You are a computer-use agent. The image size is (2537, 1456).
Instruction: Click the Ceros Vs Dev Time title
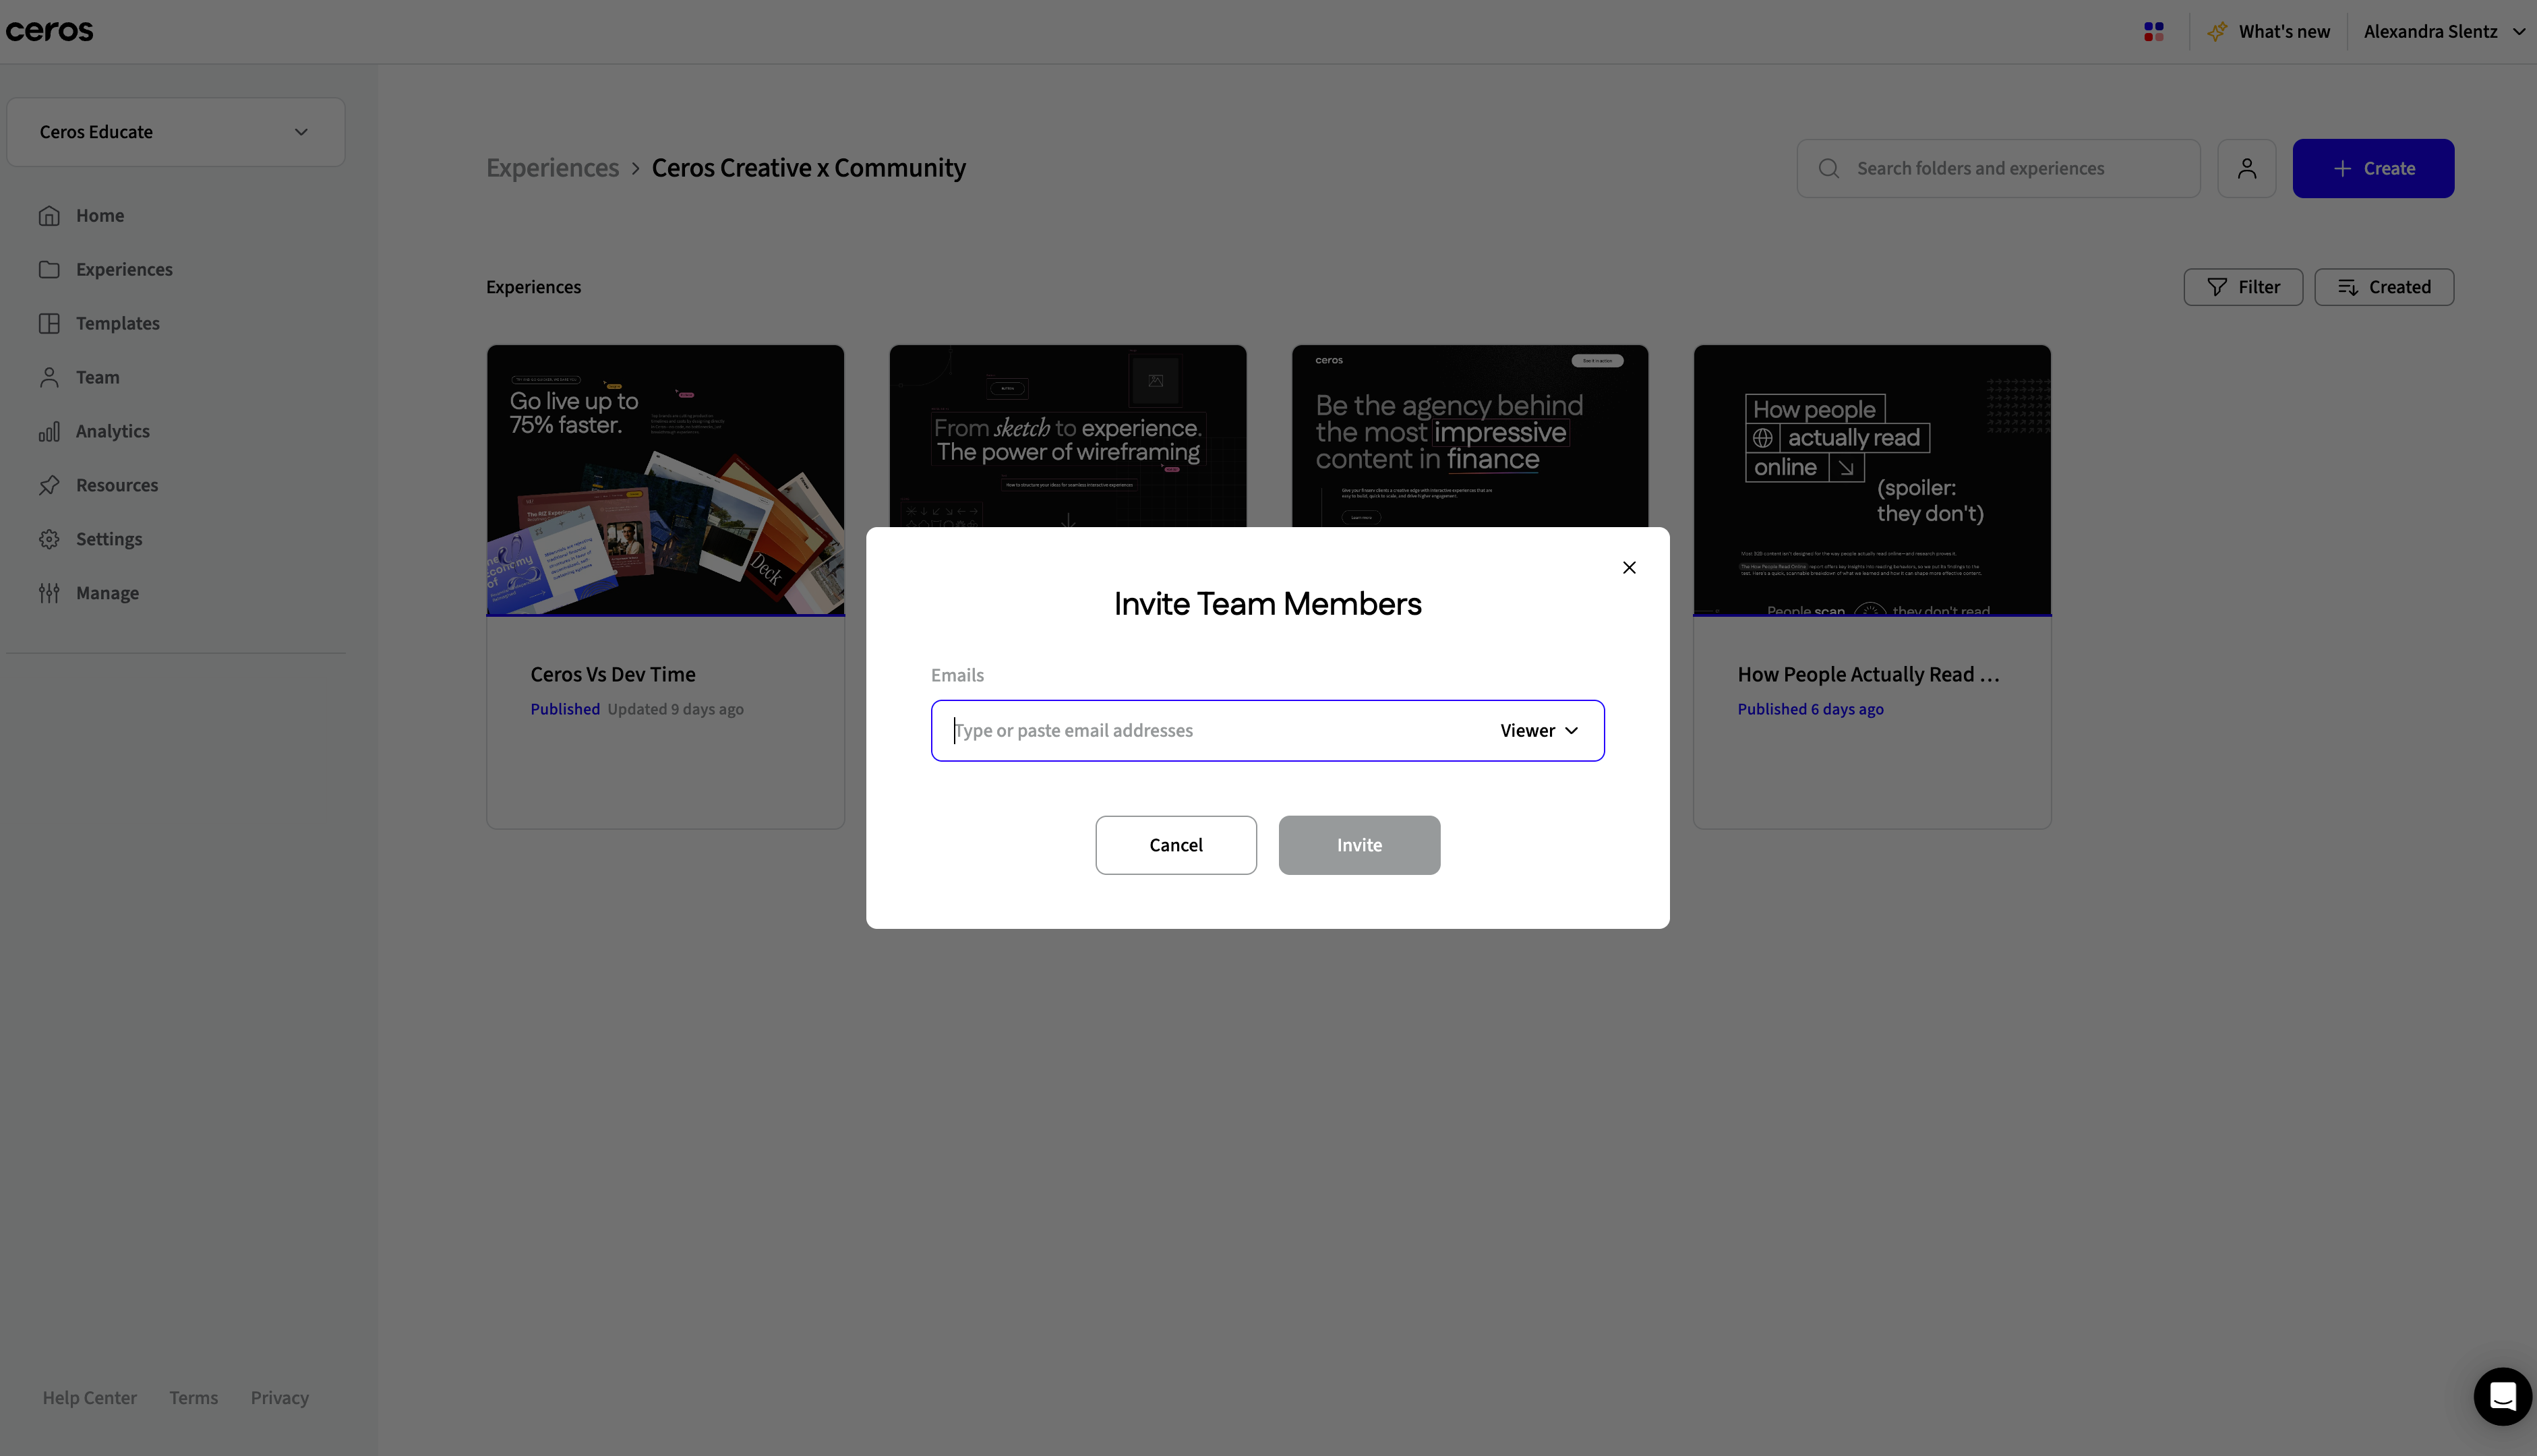(612, 675)
